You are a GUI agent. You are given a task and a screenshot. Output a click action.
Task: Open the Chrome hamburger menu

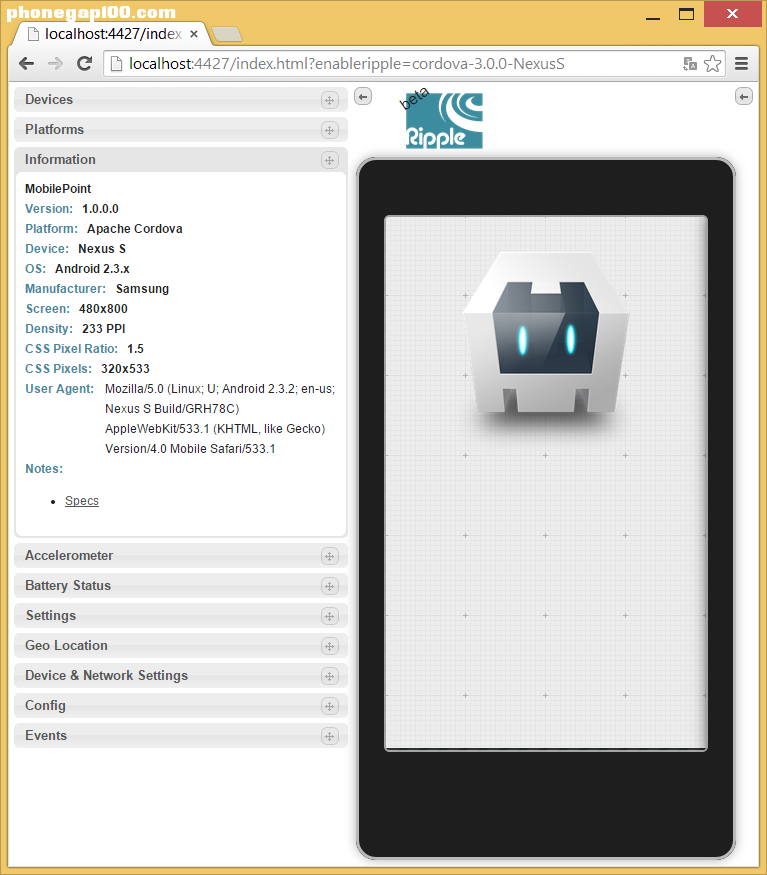tap(741, 64)
